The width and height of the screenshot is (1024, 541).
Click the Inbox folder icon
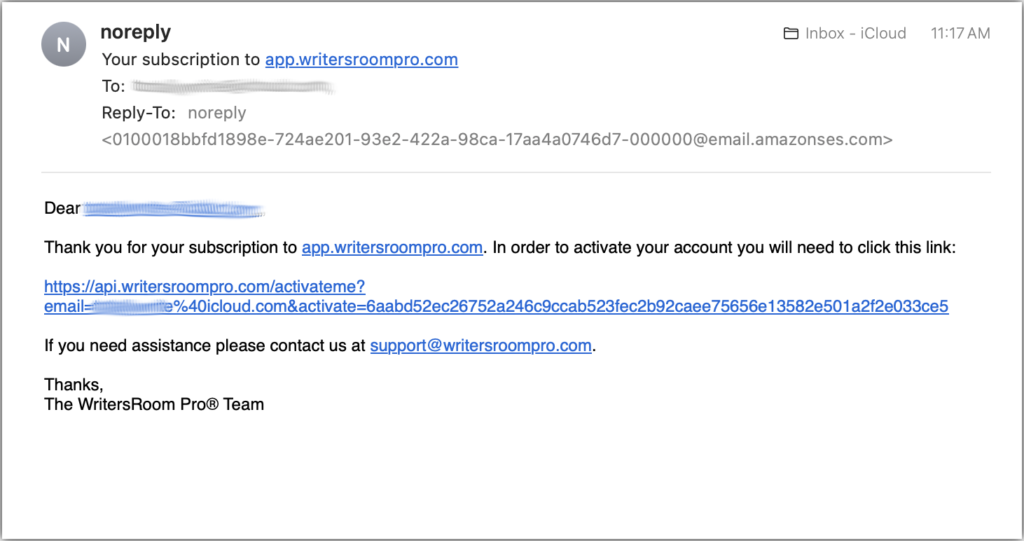[790, 33]
